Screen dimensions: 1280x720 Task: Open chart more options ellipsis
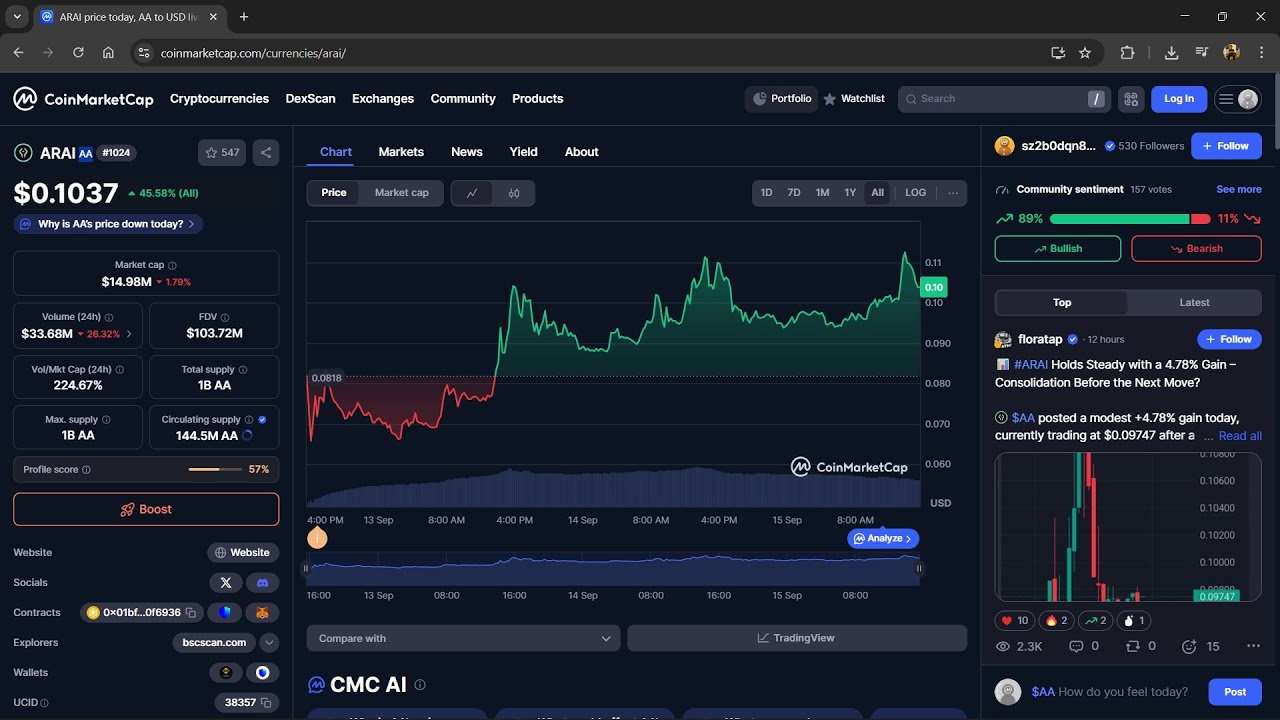click(x=953, y=193)
